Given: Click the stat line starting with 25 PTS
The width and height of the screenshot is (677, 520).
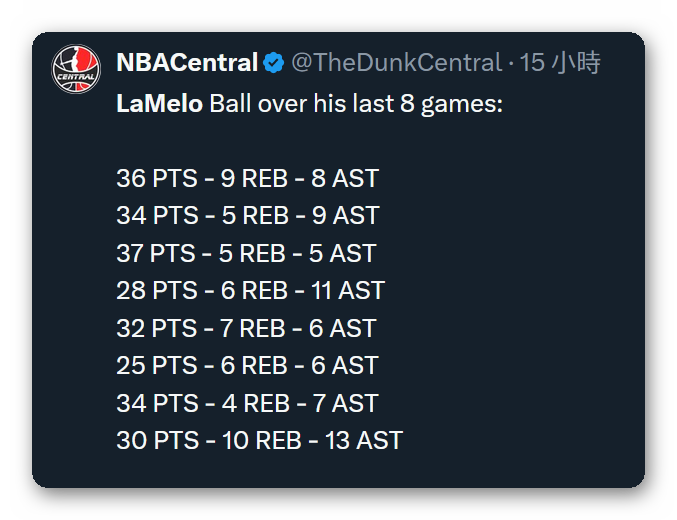Looking at the screenshot, I should tap(247, 366).
